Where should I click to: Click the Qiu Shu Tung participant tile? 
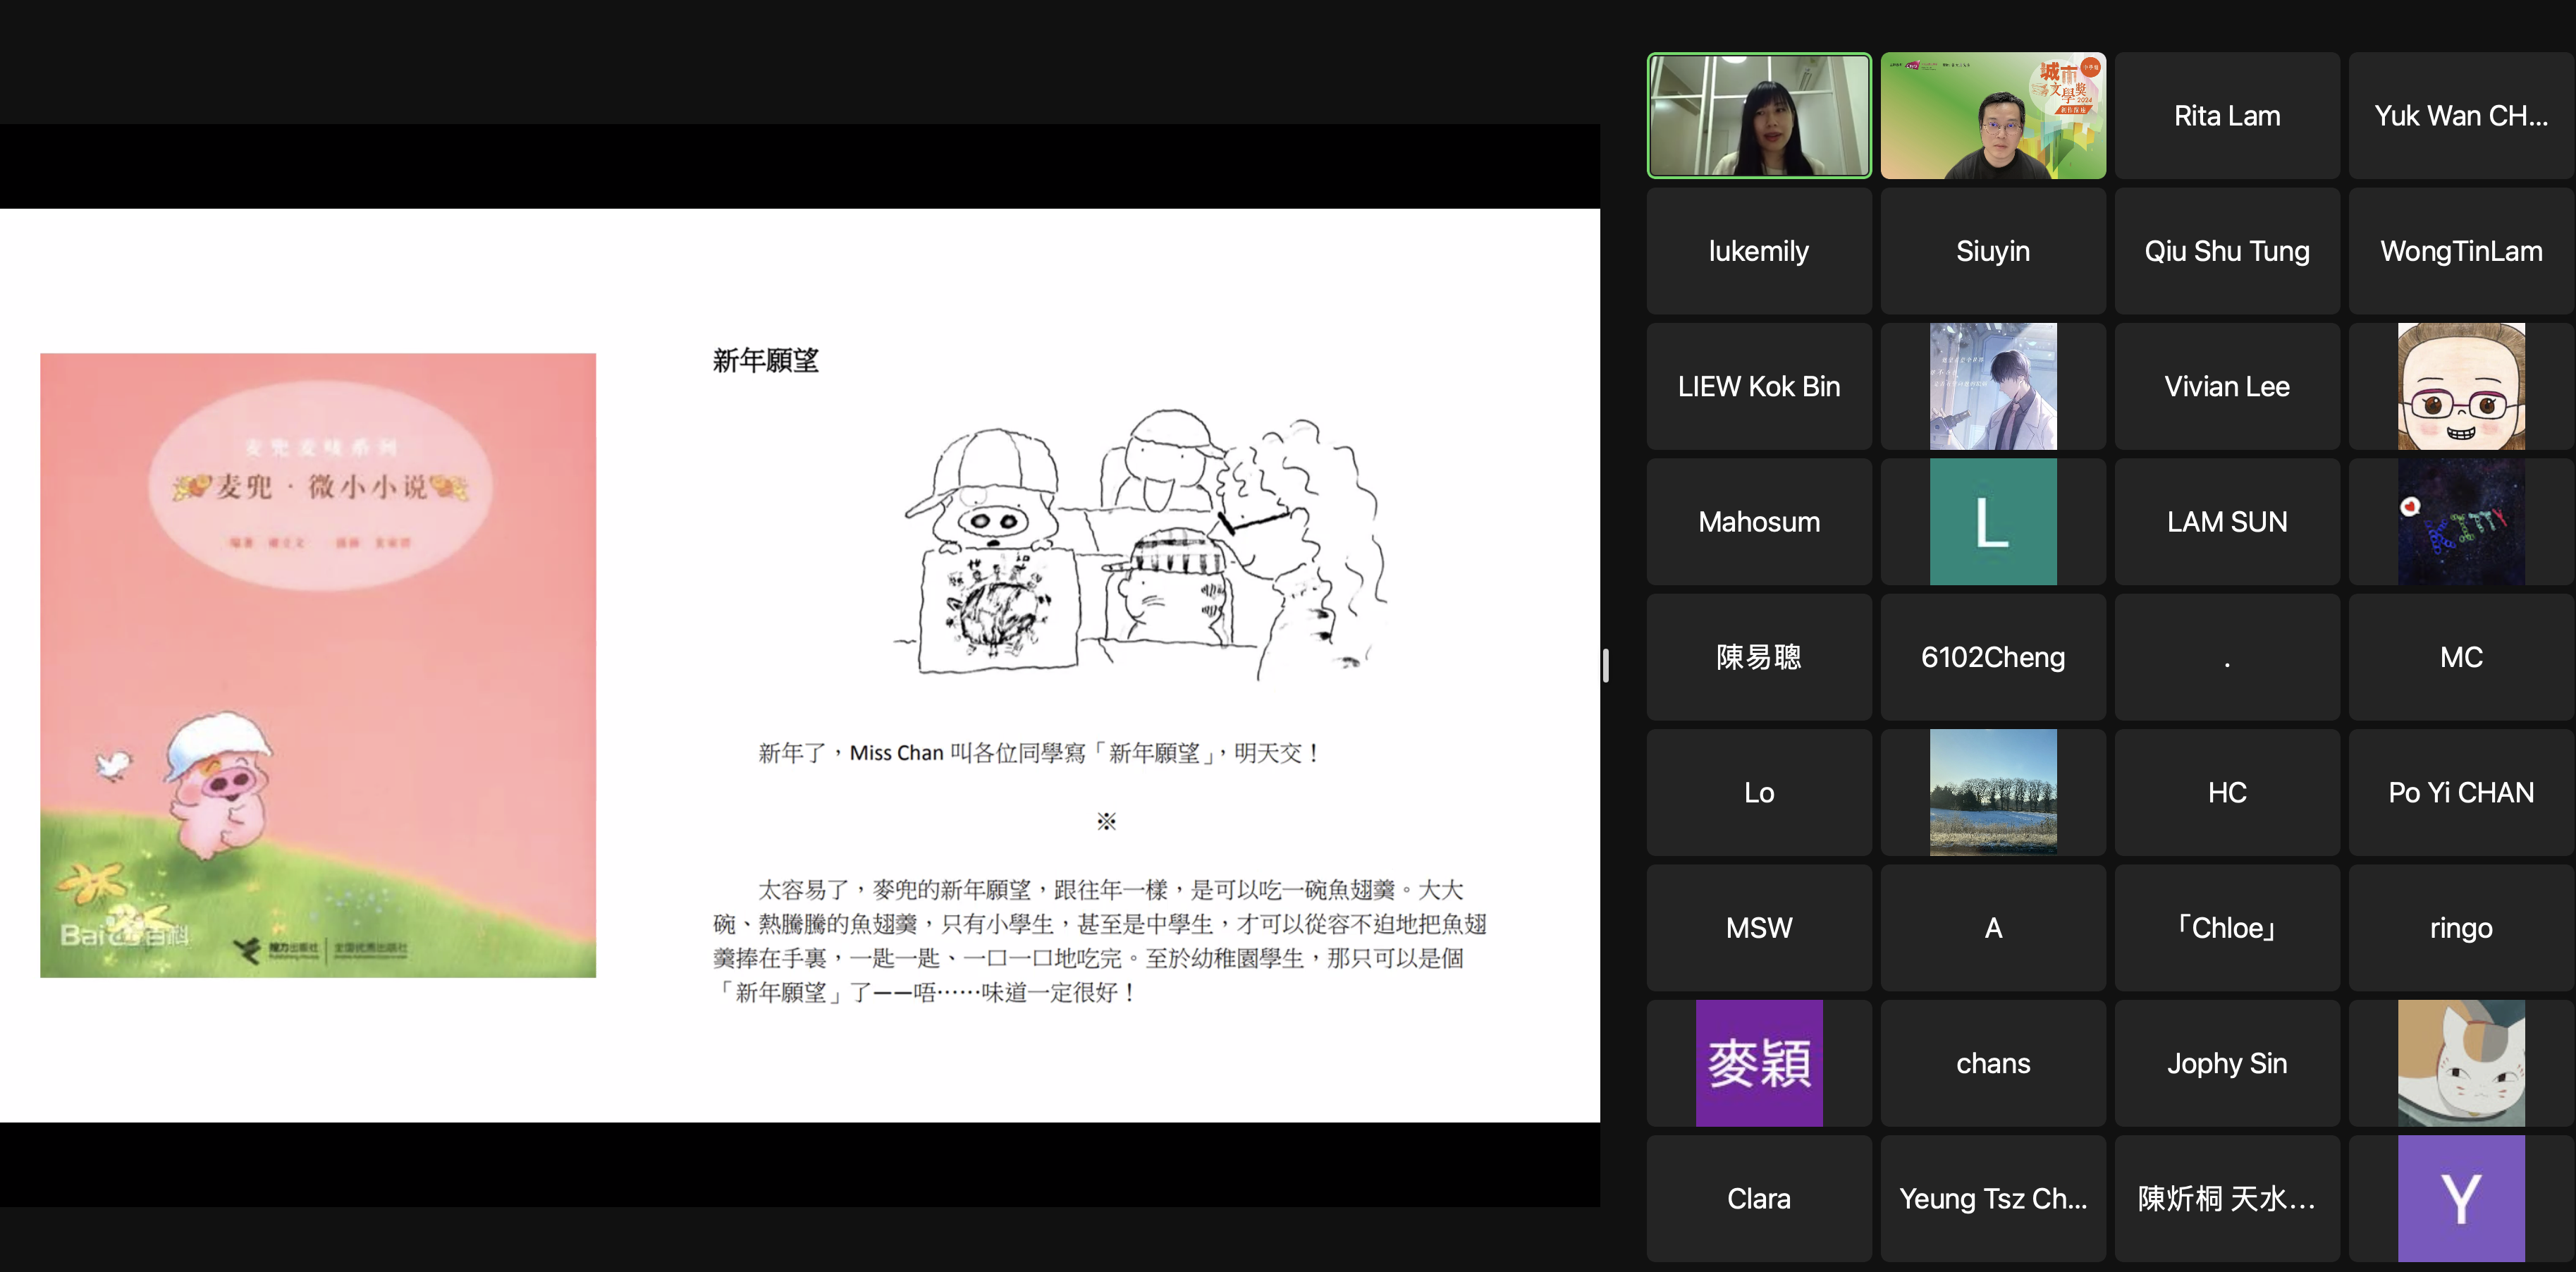tap(2226, 251)
